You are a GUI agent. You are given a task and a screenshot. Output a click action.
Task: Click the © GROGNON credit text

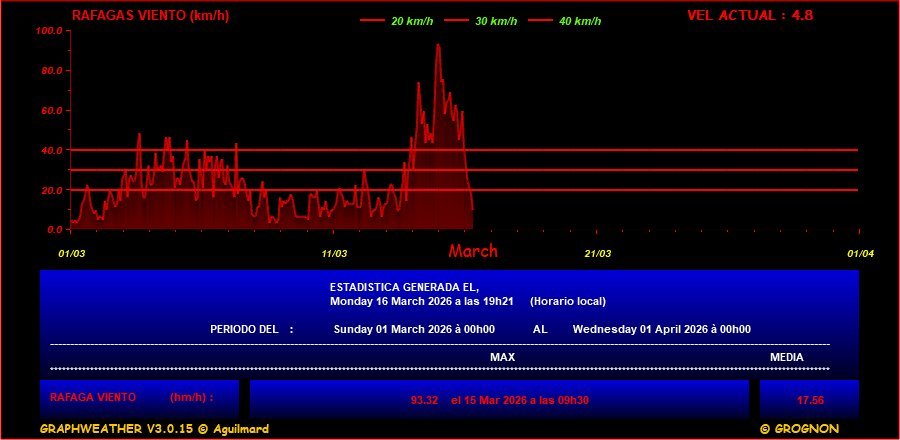point(798,429)
